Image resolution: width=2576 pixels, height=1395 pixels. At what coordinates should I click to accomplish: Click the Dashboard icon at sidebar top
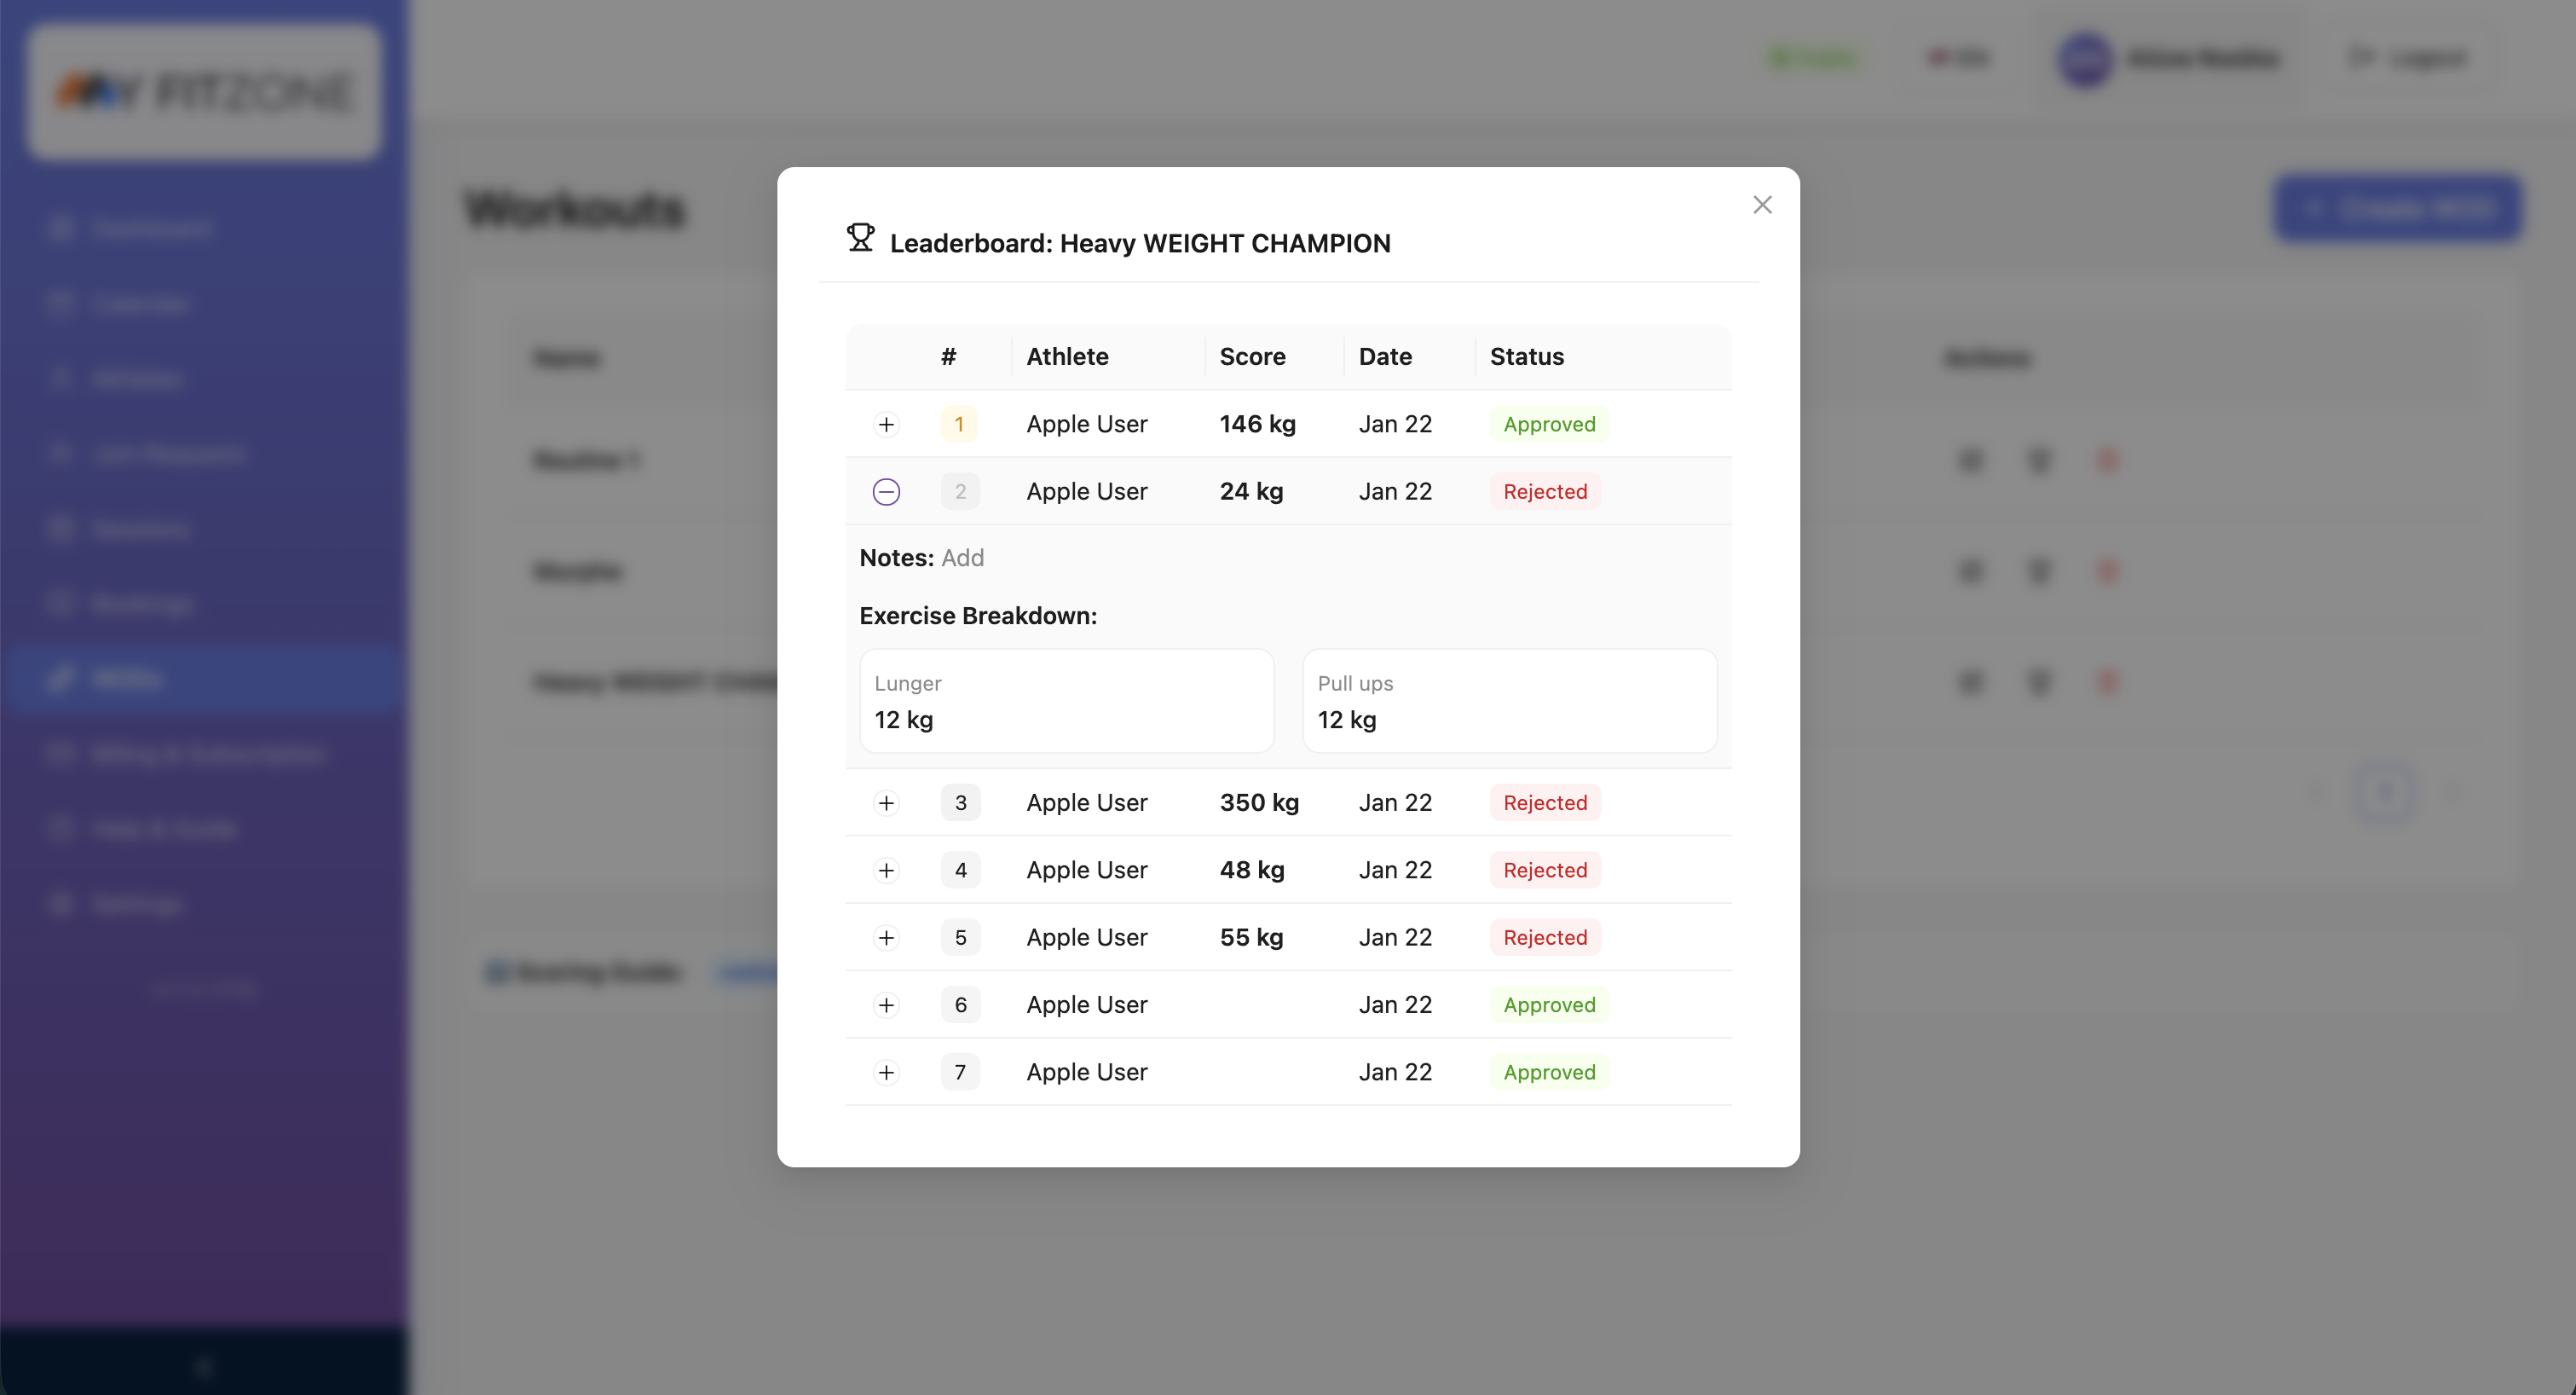[62, 228]
